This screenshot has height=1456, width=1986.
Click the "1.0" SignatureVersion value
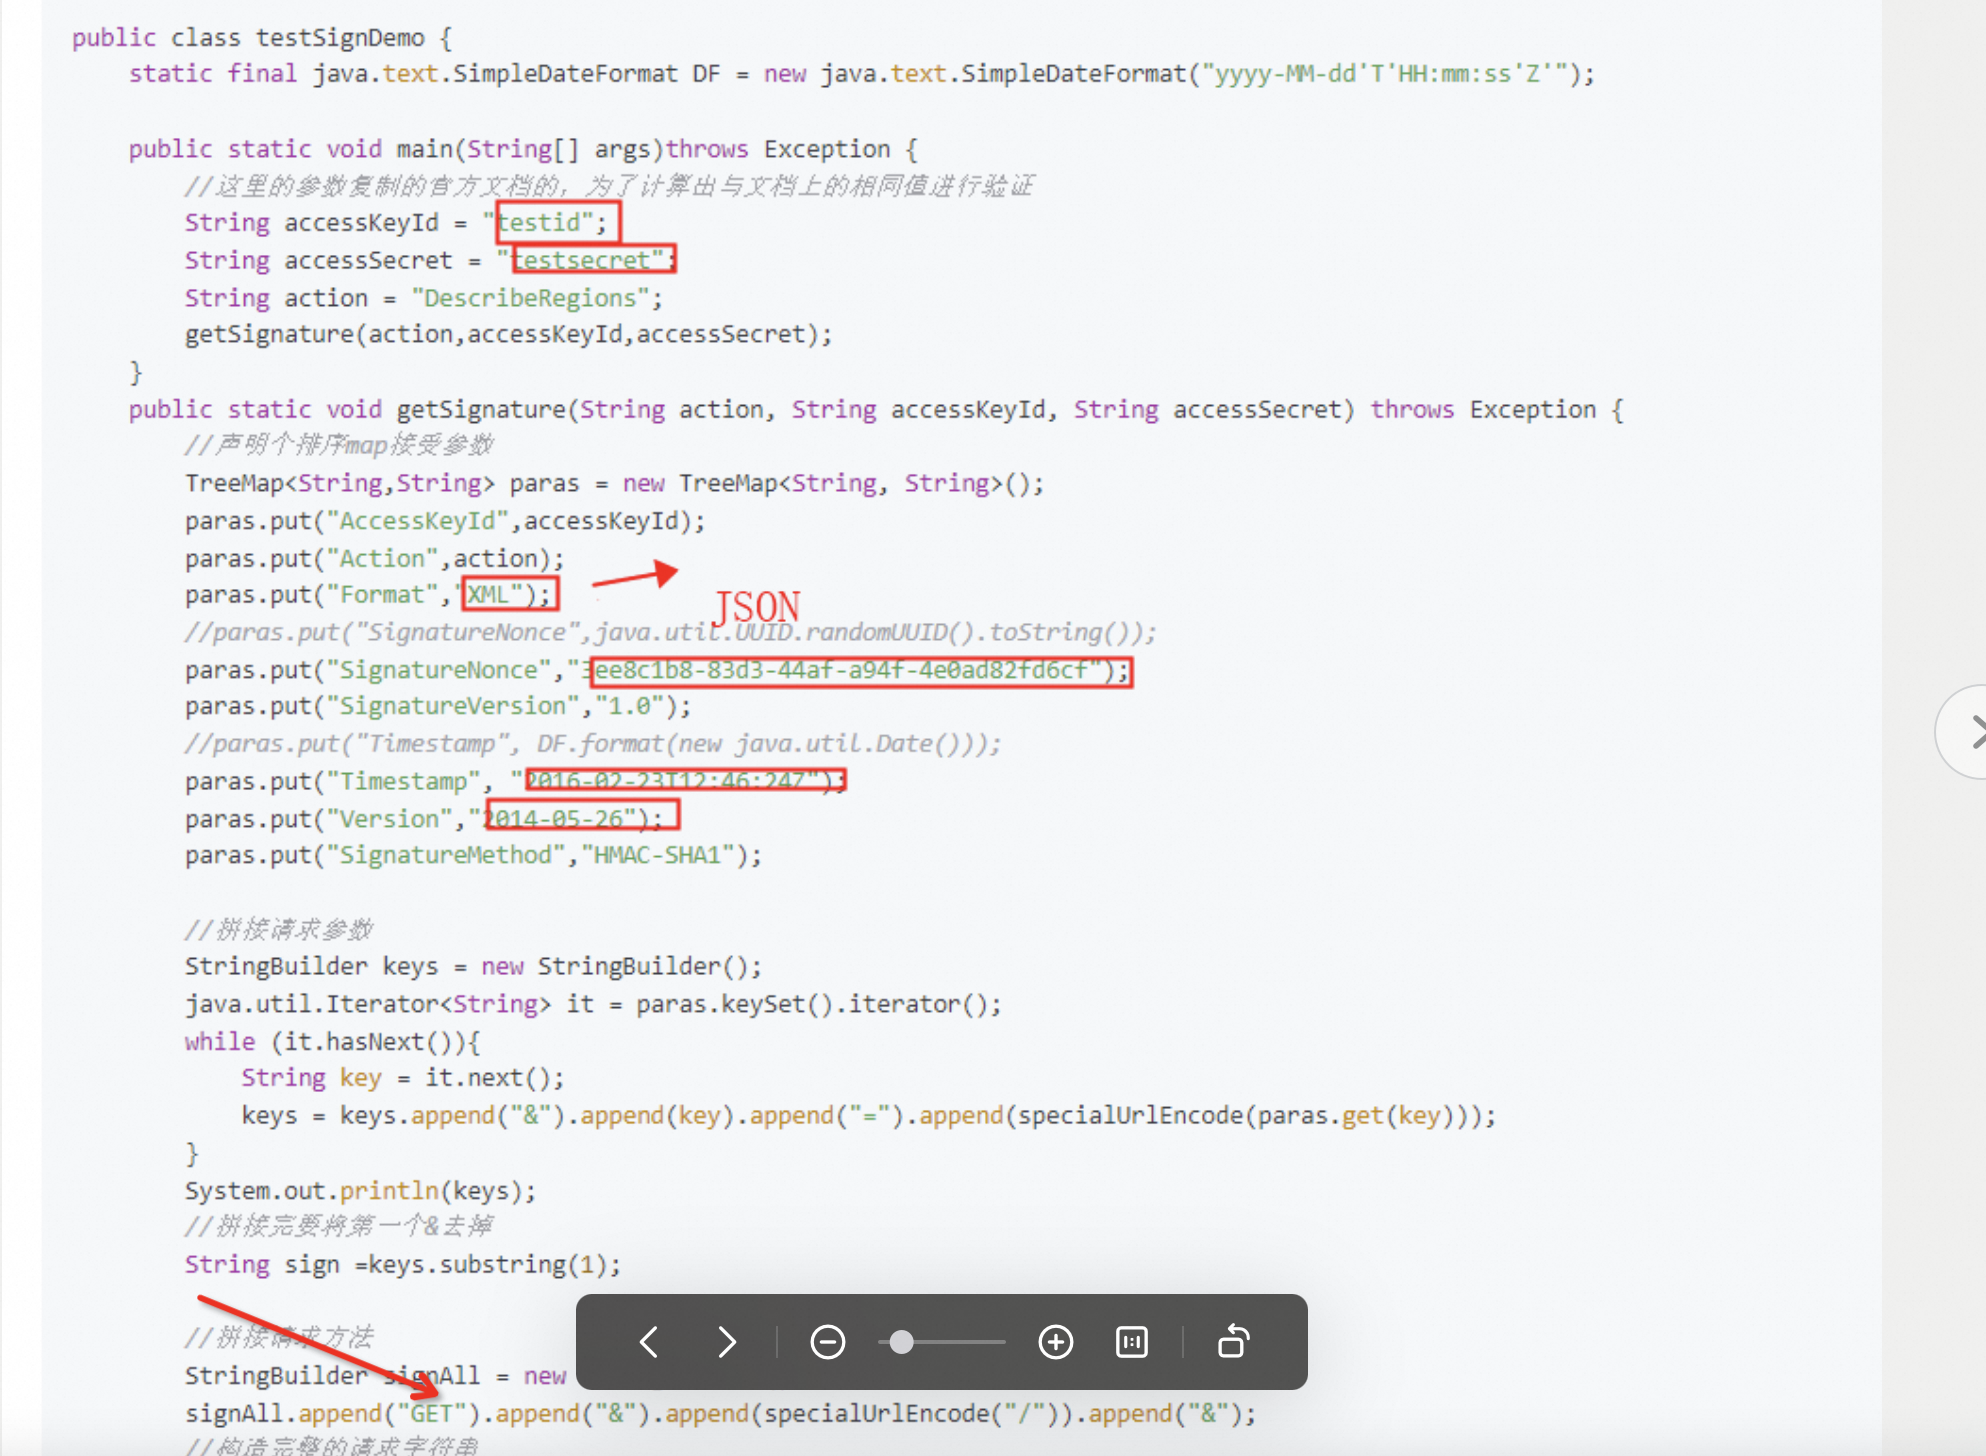(630, 707)
